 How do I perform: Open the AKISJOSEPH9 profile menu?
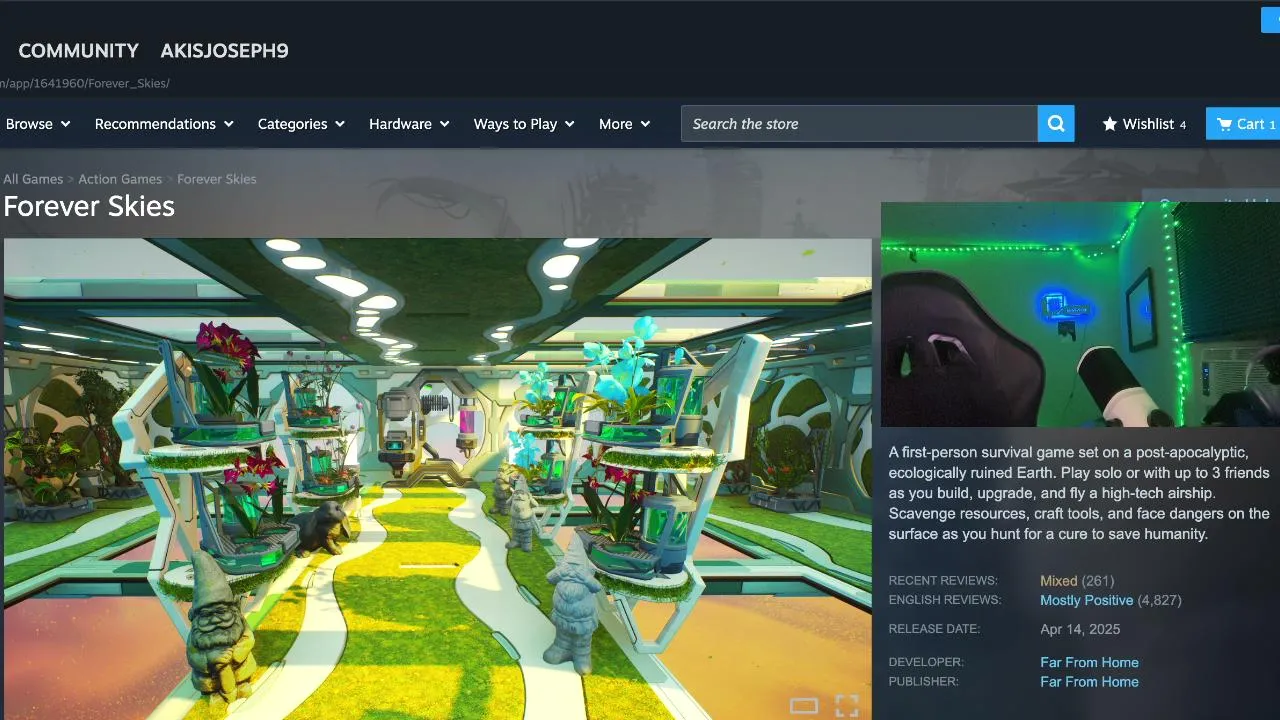(224, 51)
